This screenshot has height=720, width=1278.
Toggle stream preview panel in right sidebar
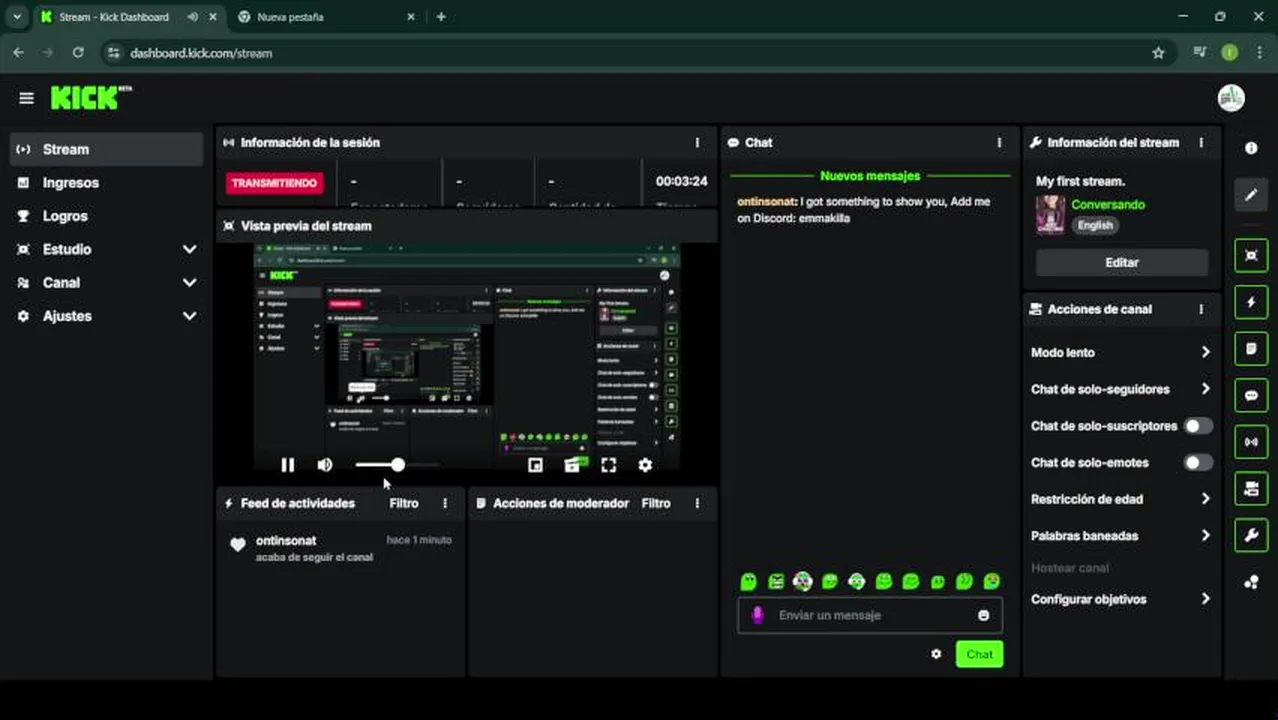click(x=1251, y=255)
